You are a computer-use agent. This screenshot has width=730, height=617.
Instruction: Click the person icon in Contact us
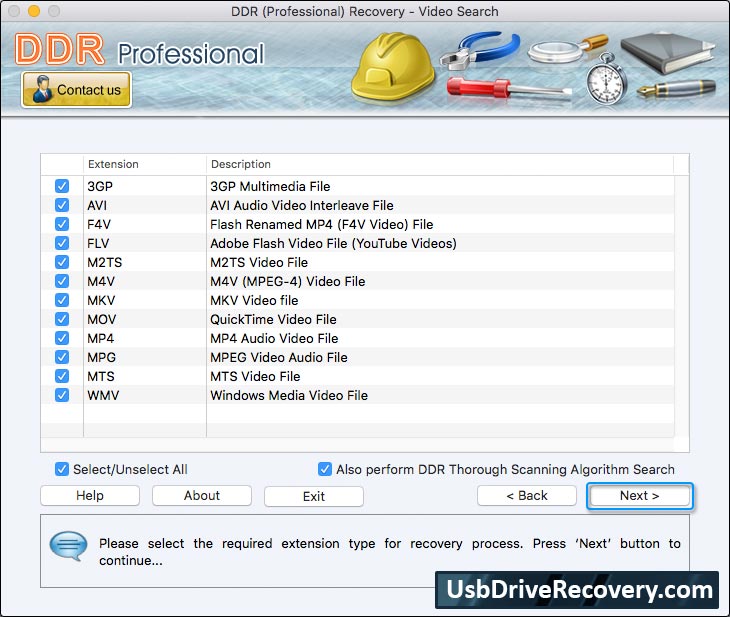(42, 89)
